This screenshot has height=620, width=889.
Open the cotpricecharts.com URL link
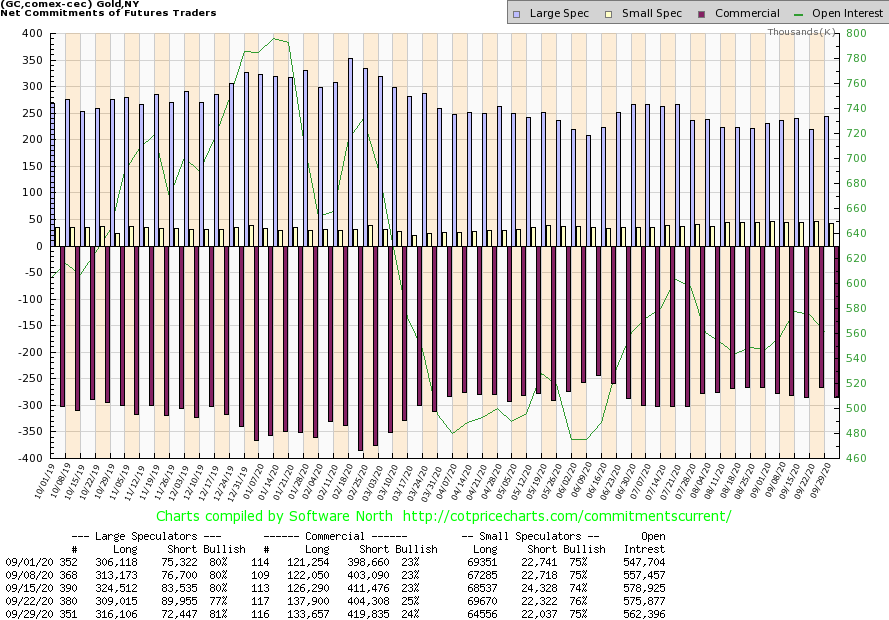tap(564, 516)
